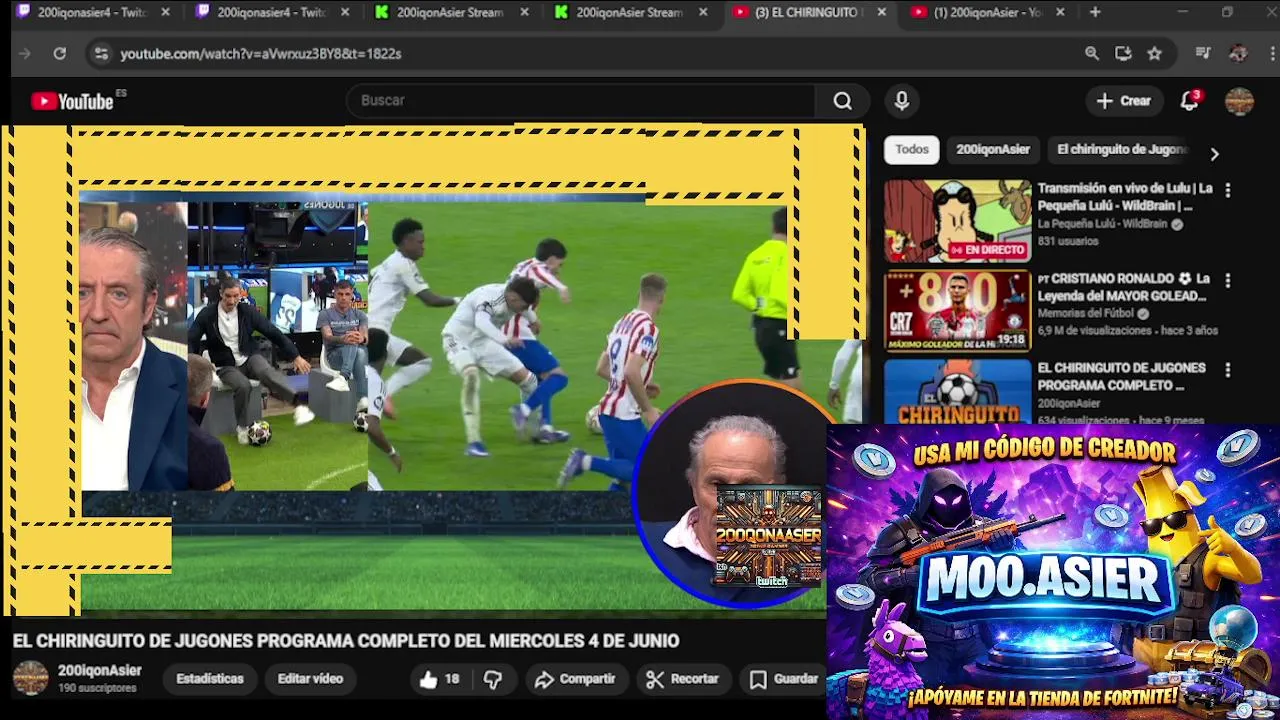Click the Crear button
The height and width of the screenshot is (720, 1280).
[1124, 101]
